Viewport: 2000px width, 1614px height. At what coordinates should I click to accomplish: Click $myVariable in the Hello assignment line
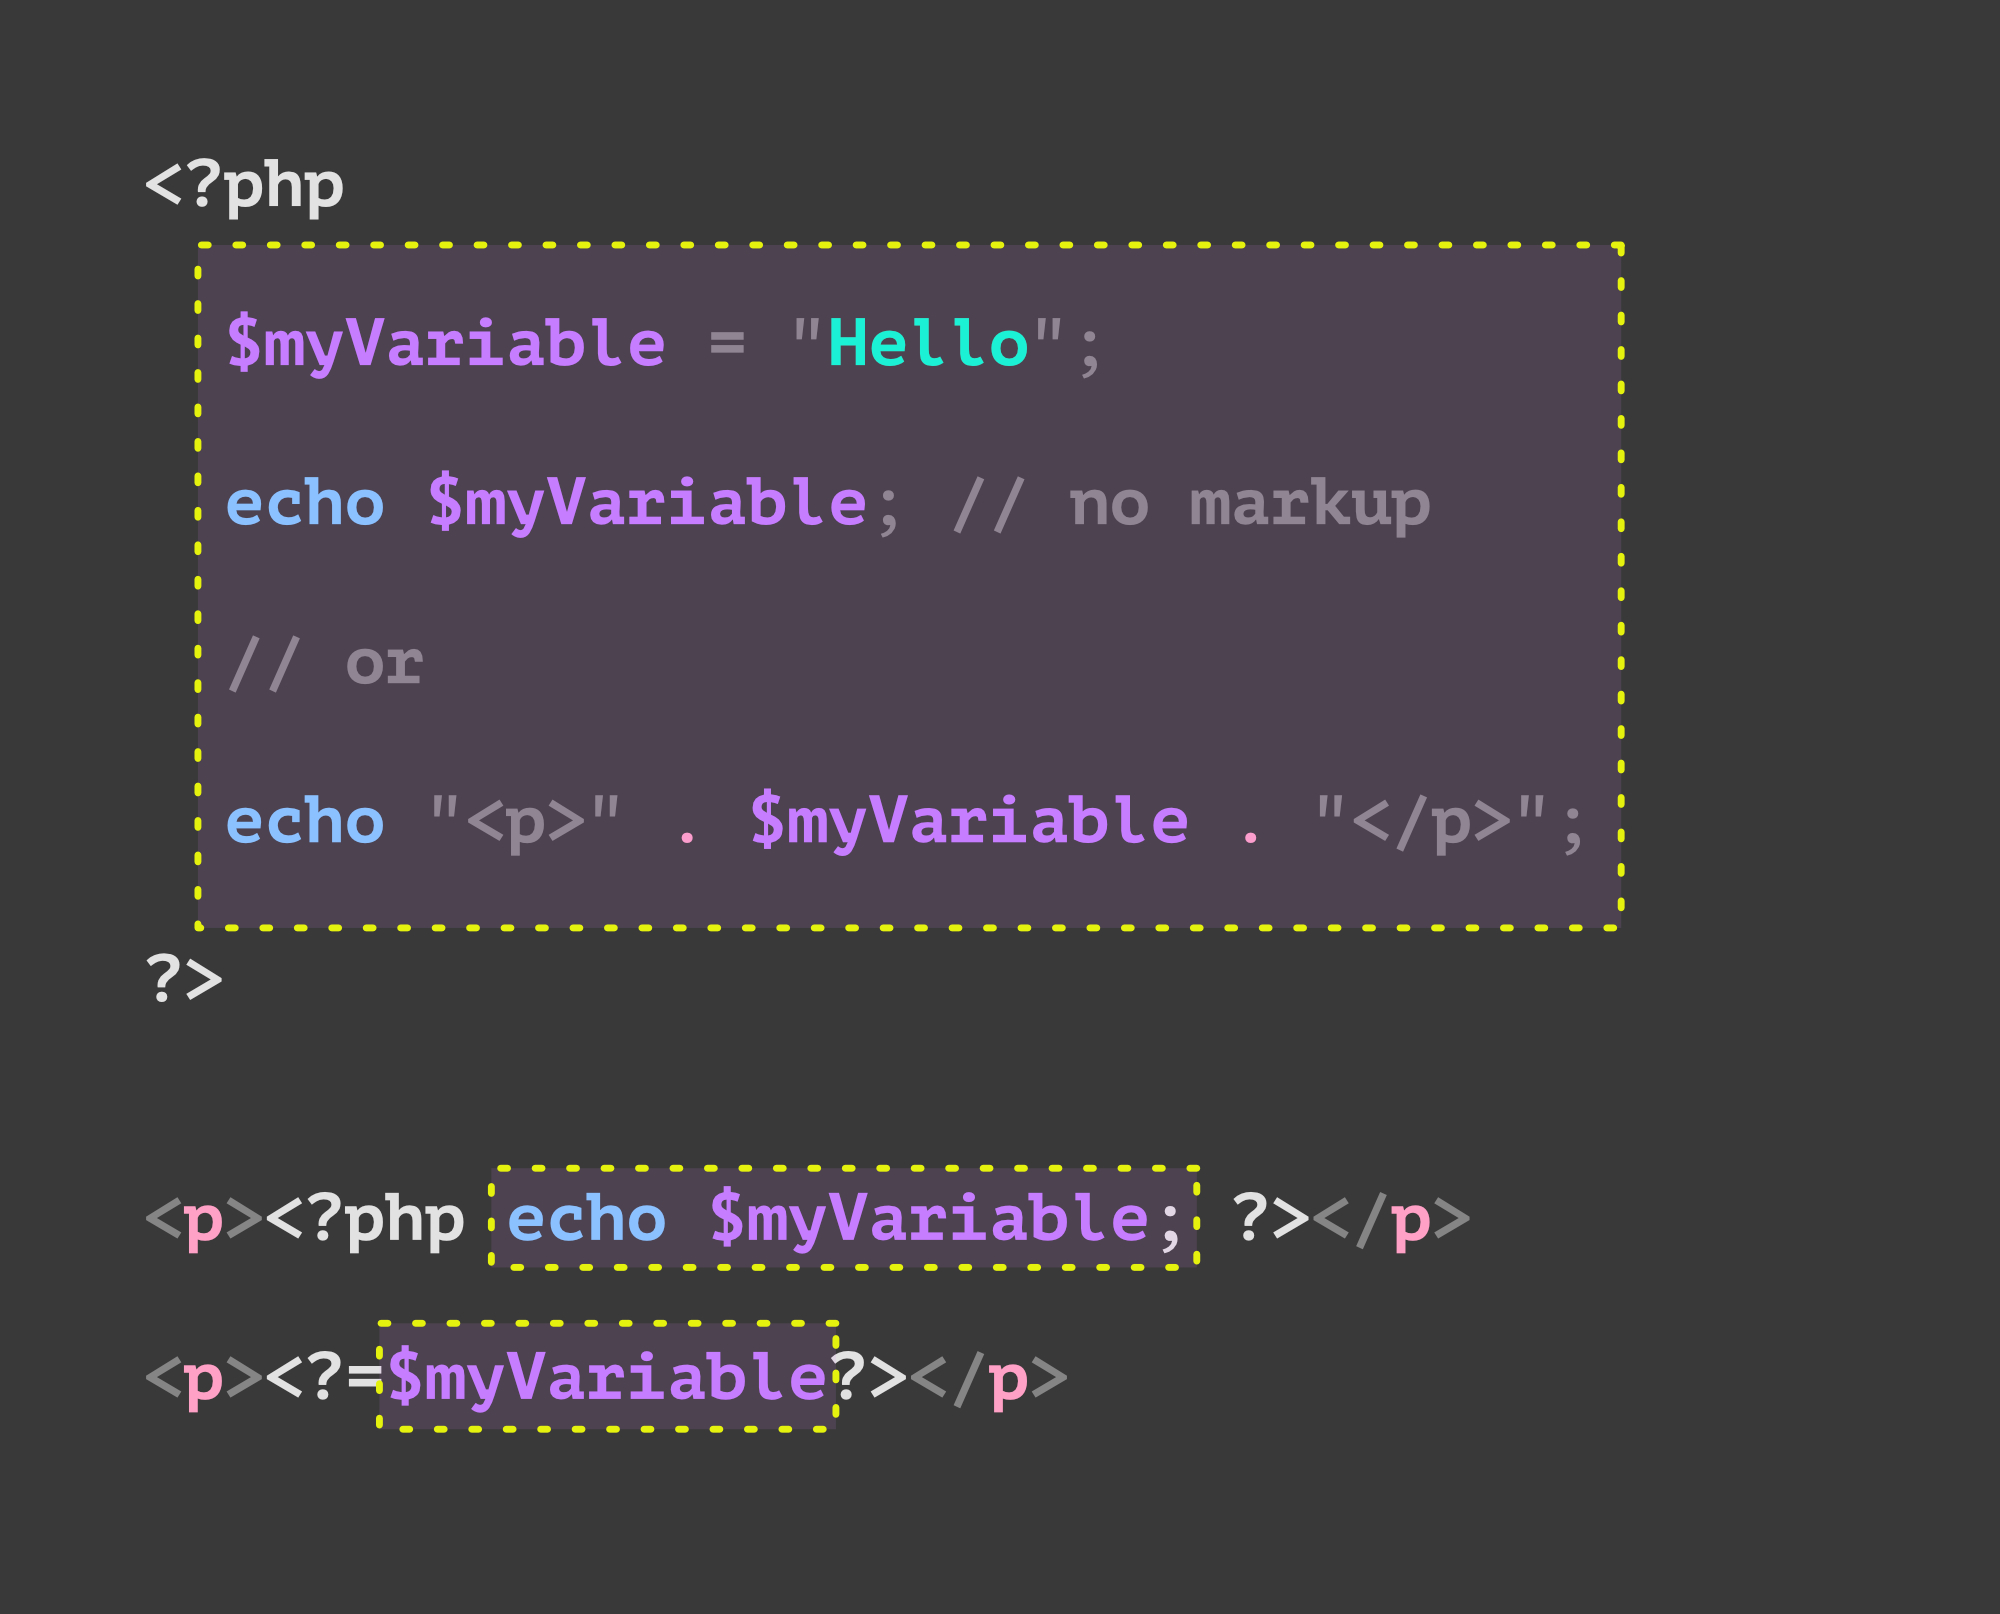coord(446,345)
